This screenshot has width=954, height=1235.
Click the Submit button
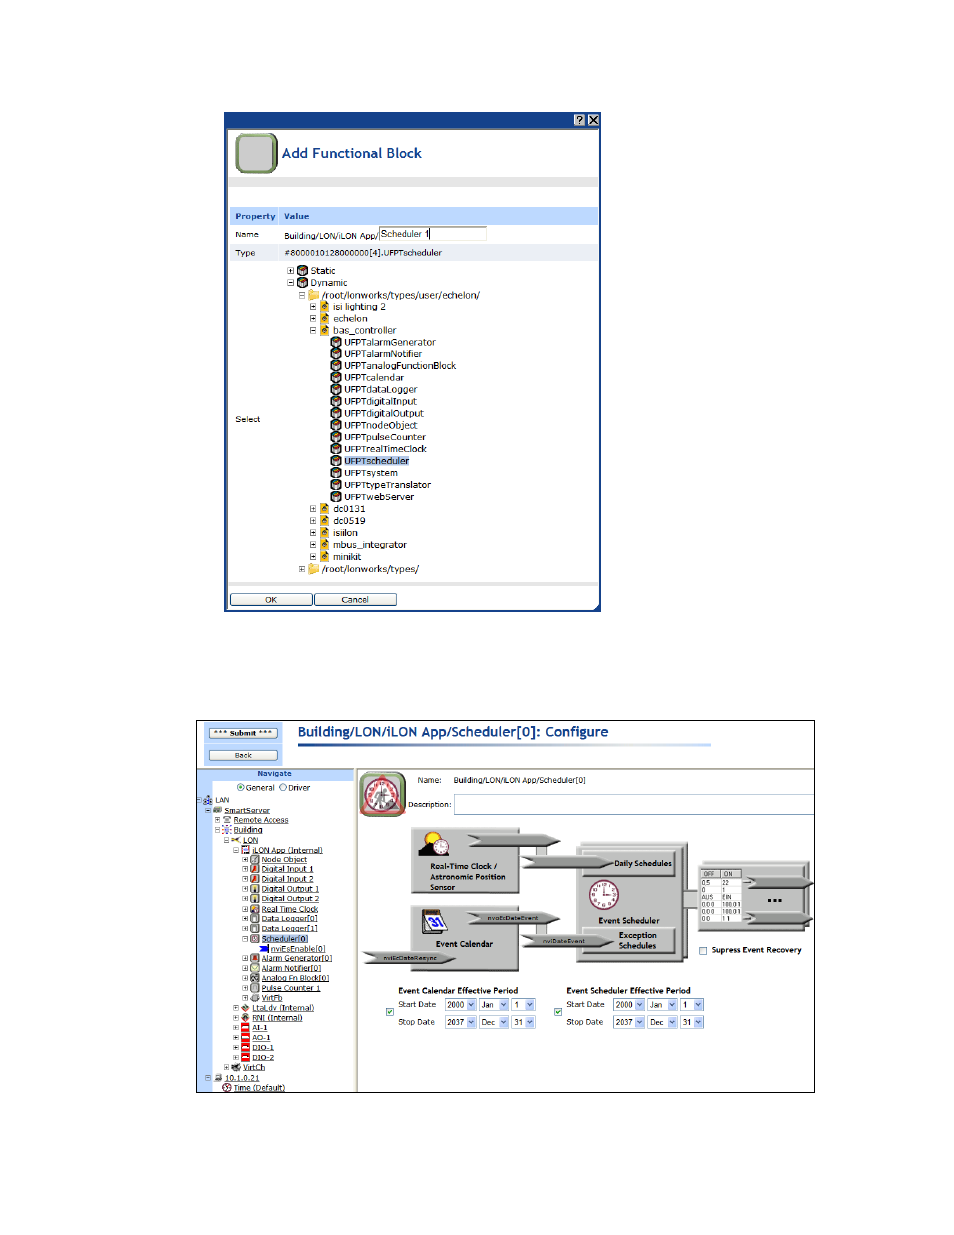coord(243,733)
